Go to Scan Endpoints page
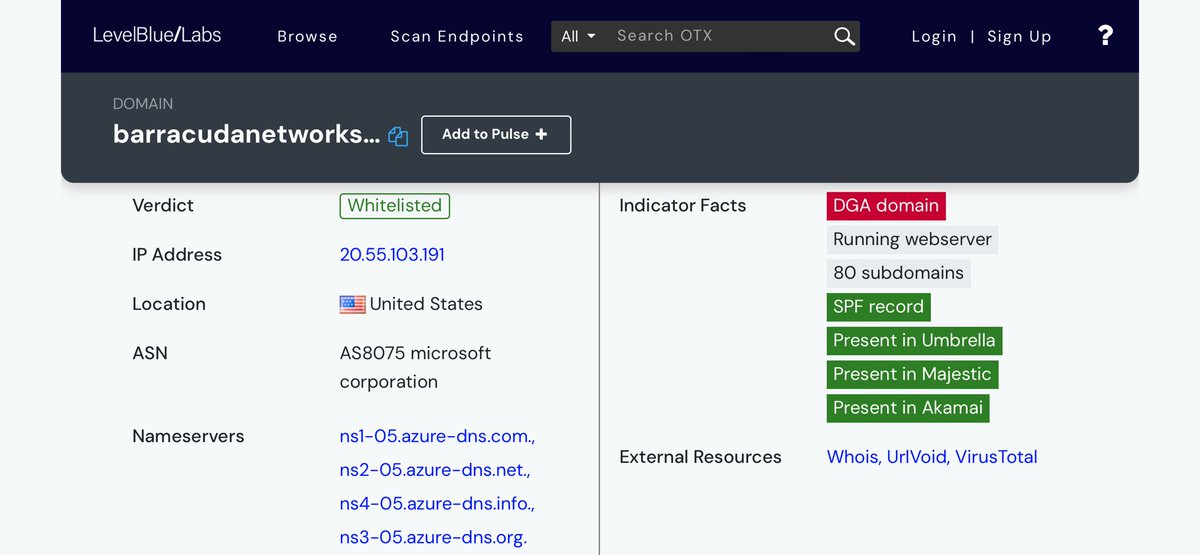 click(456, 36)
